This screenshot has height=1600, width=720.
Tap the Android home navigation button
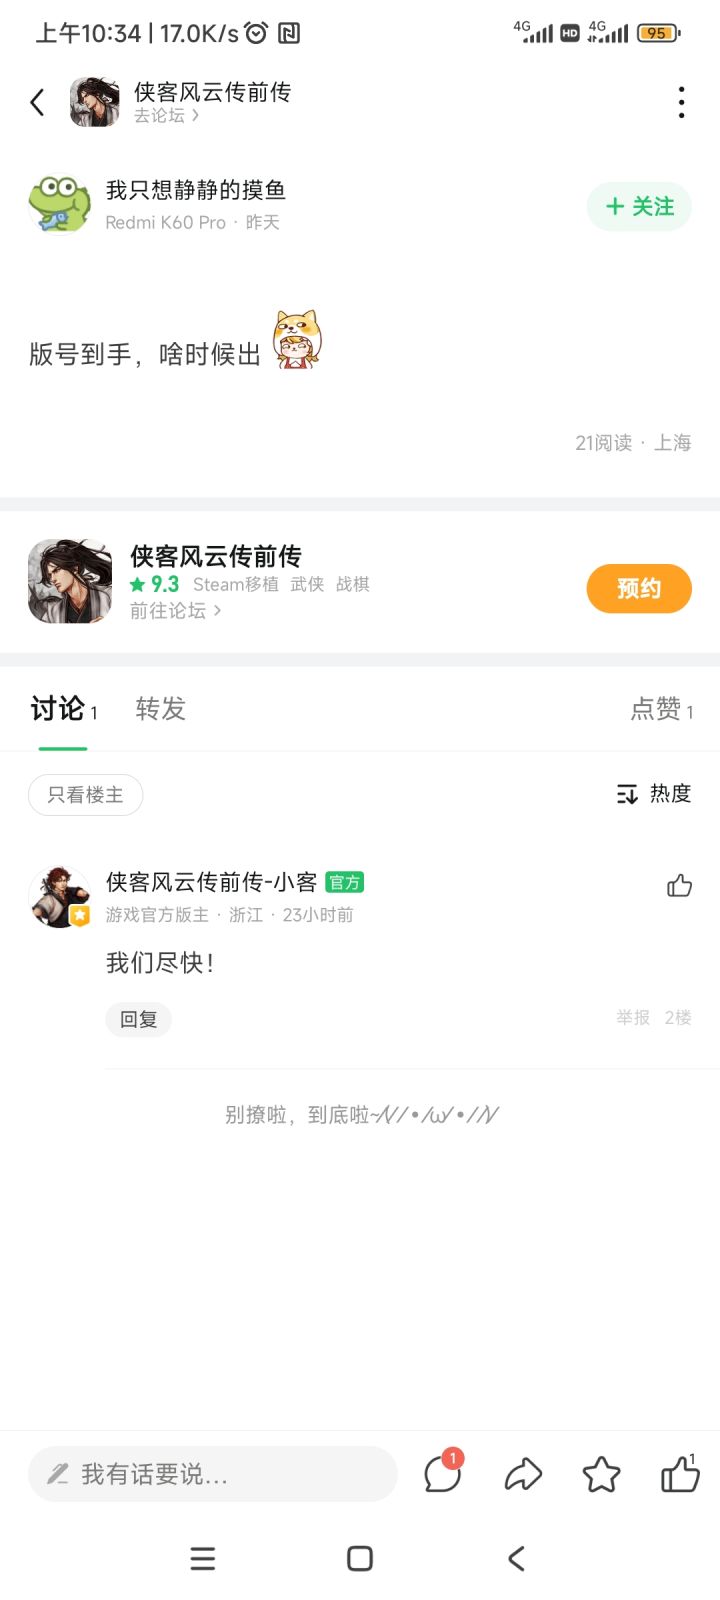[x=359, y=1558]
